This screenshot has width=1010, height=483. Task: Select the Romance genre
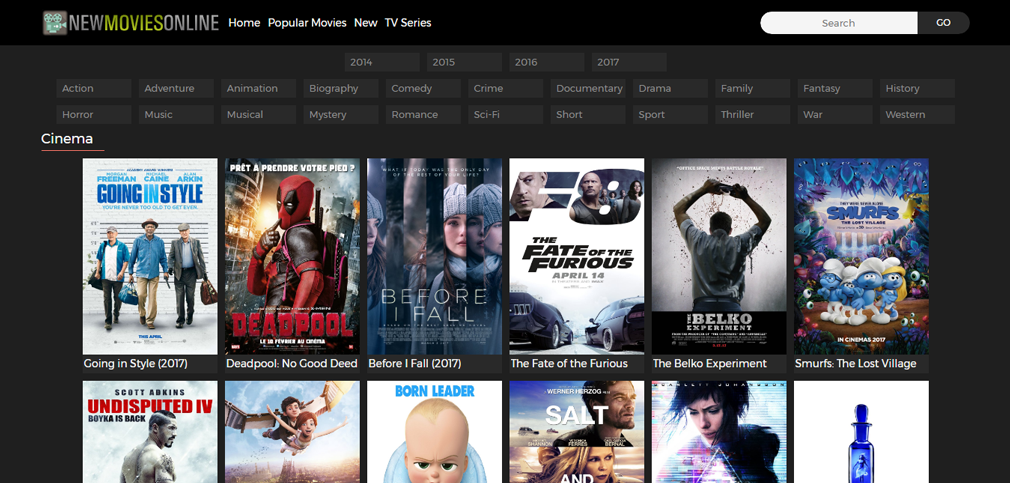[423, 115]
